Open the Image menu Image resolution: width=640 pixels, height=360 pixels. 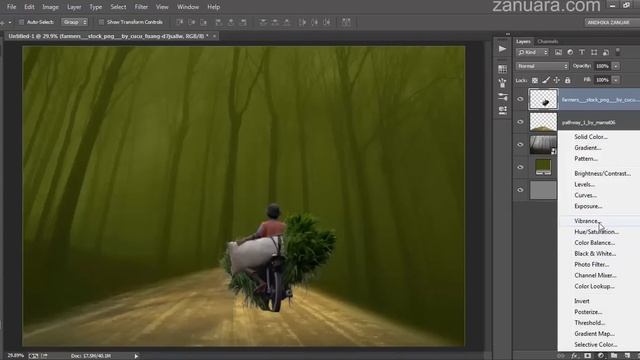click(50, 7)
